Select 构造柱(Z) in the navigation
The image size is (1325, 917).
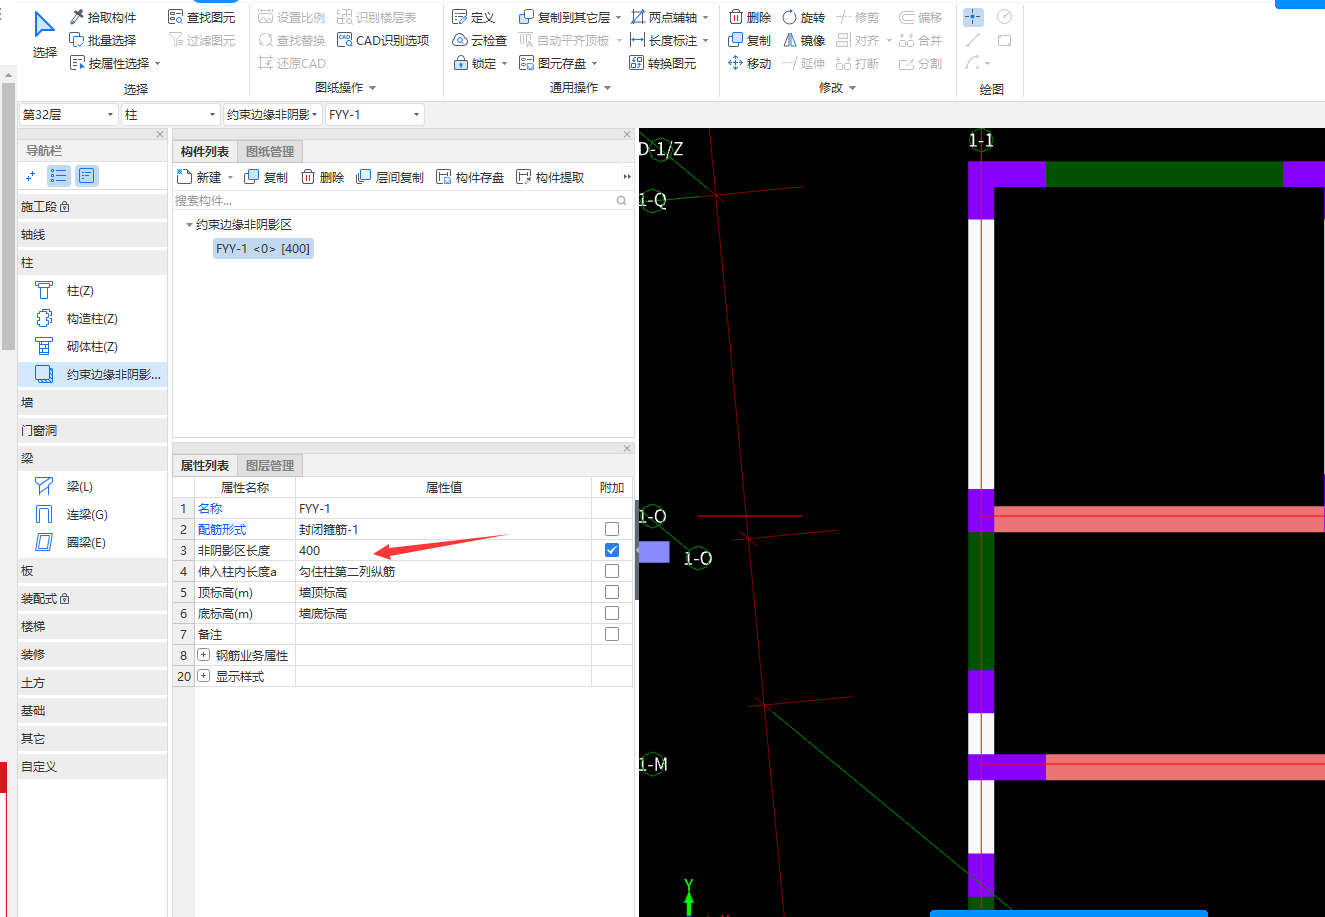pos(92,319)
